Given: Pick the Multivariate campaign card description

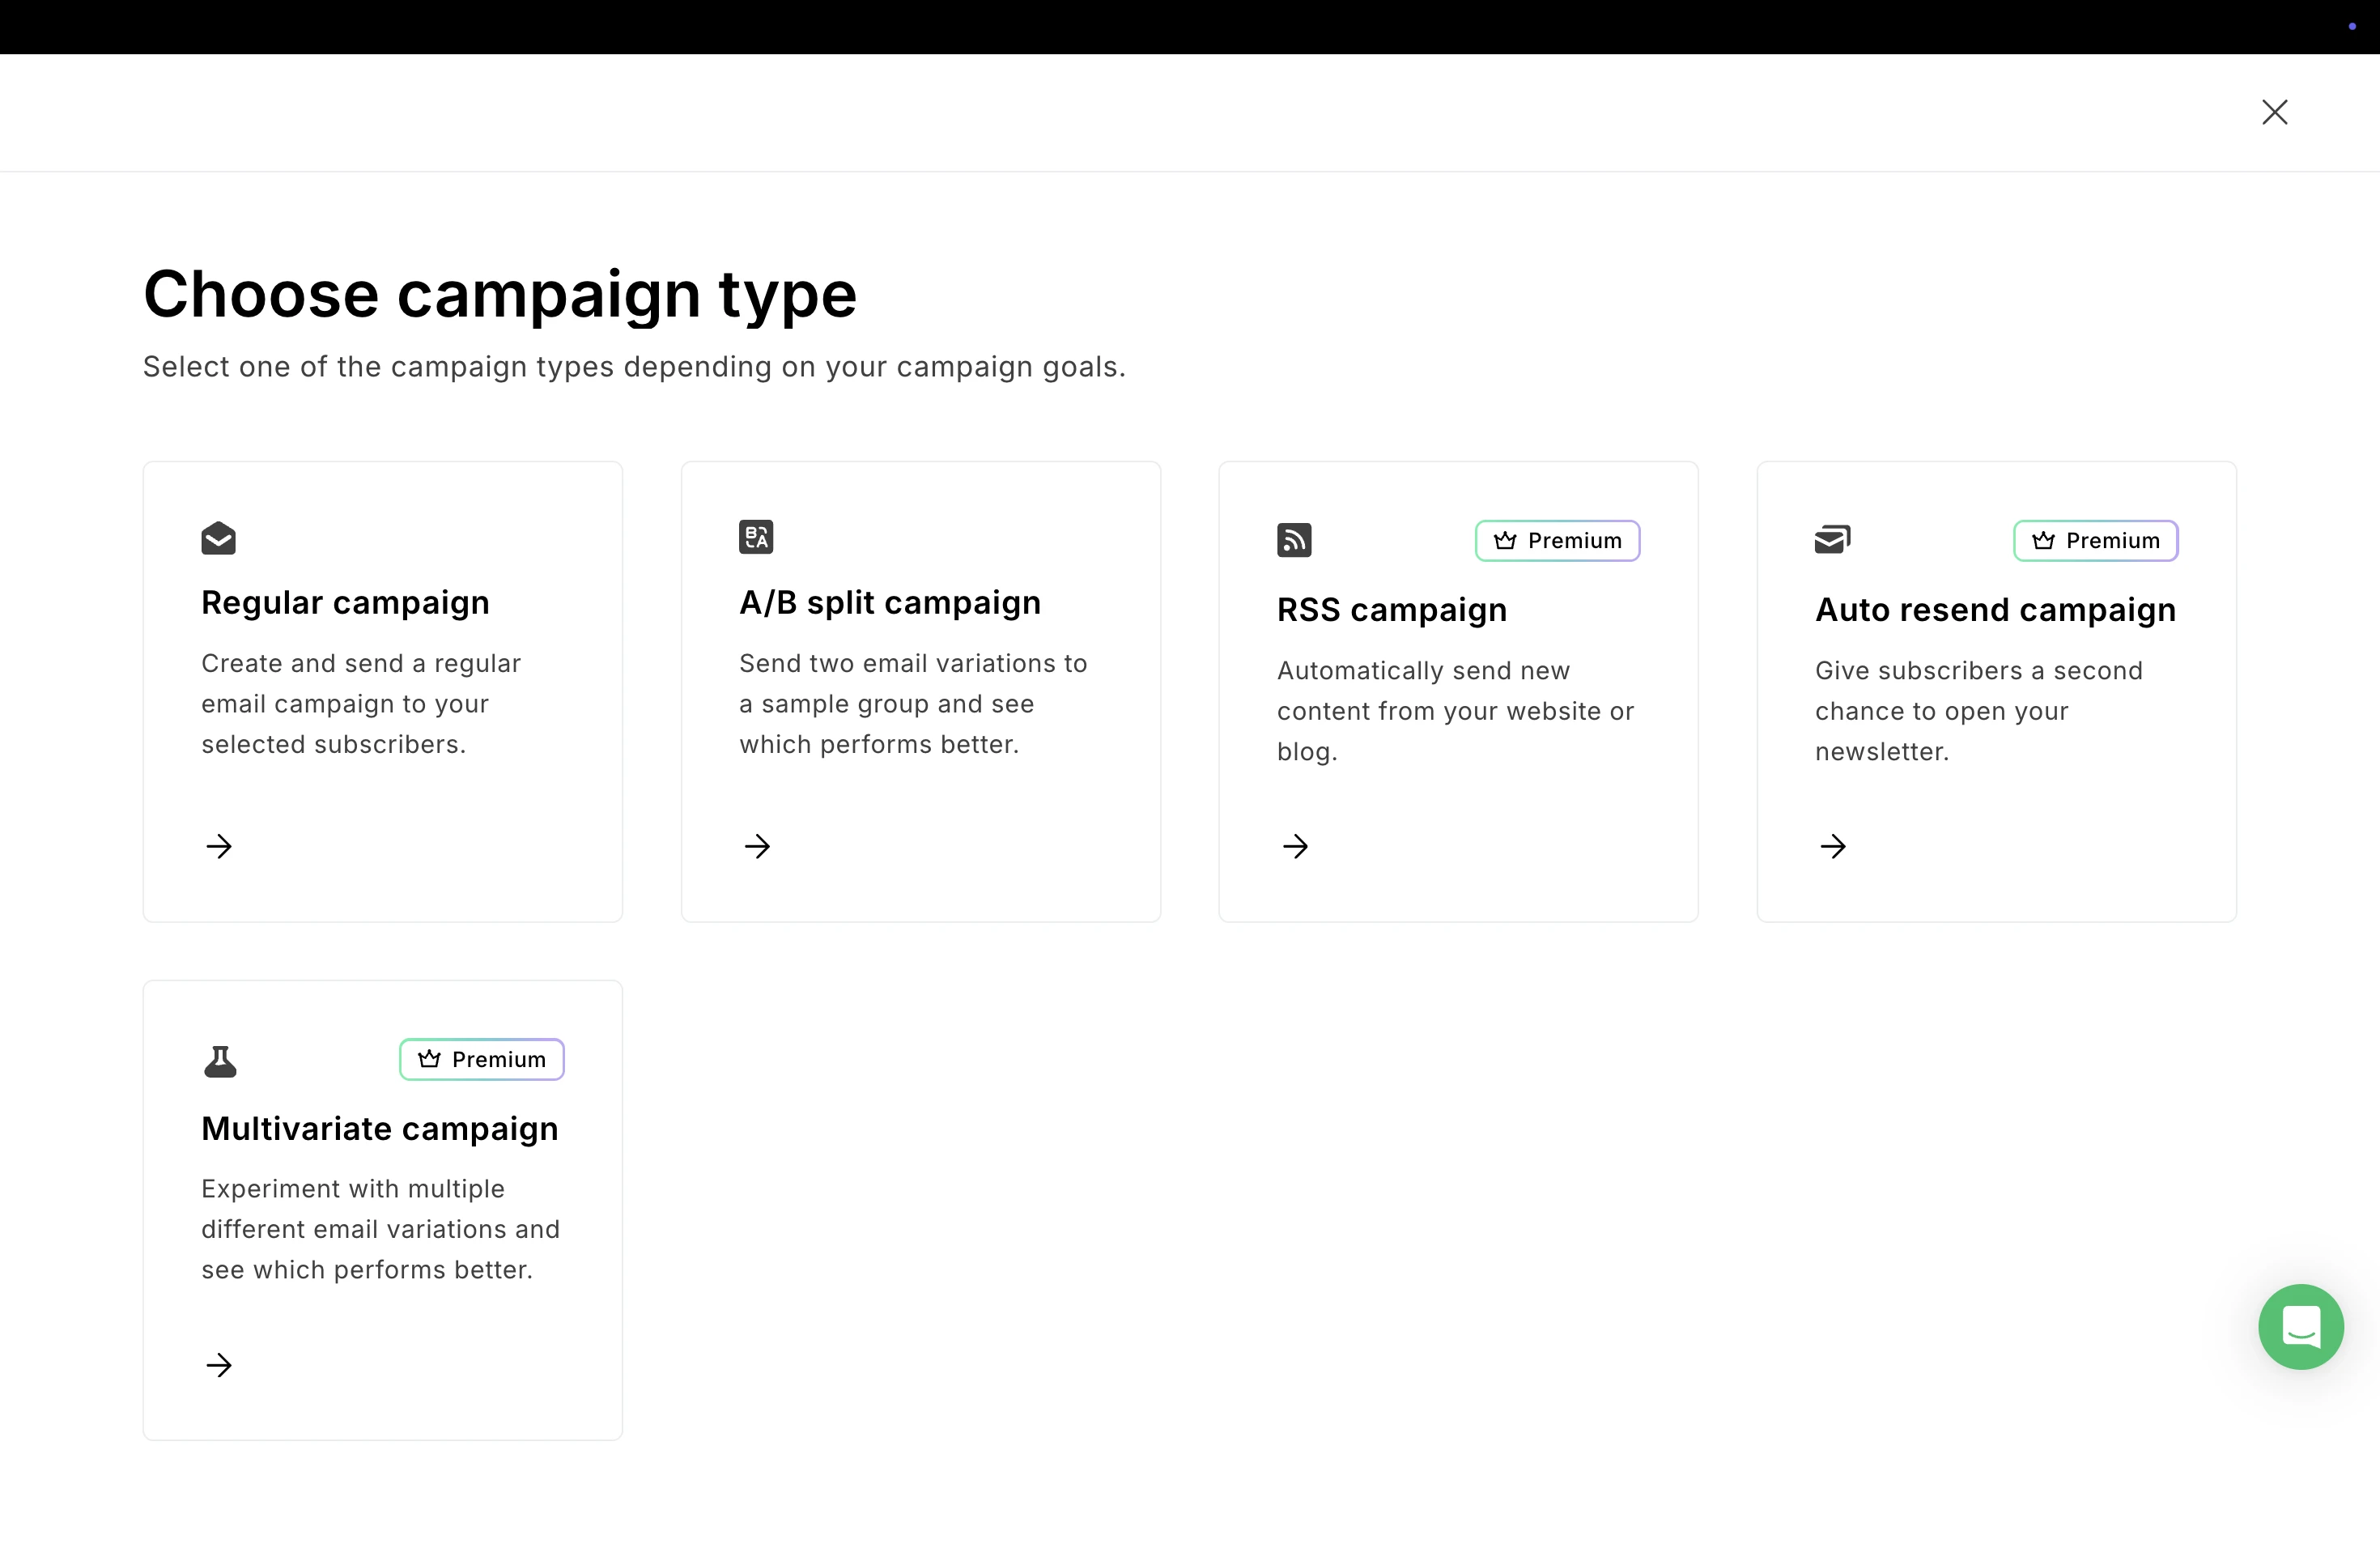Looking at the screenshot, I should pos(380,1229).
